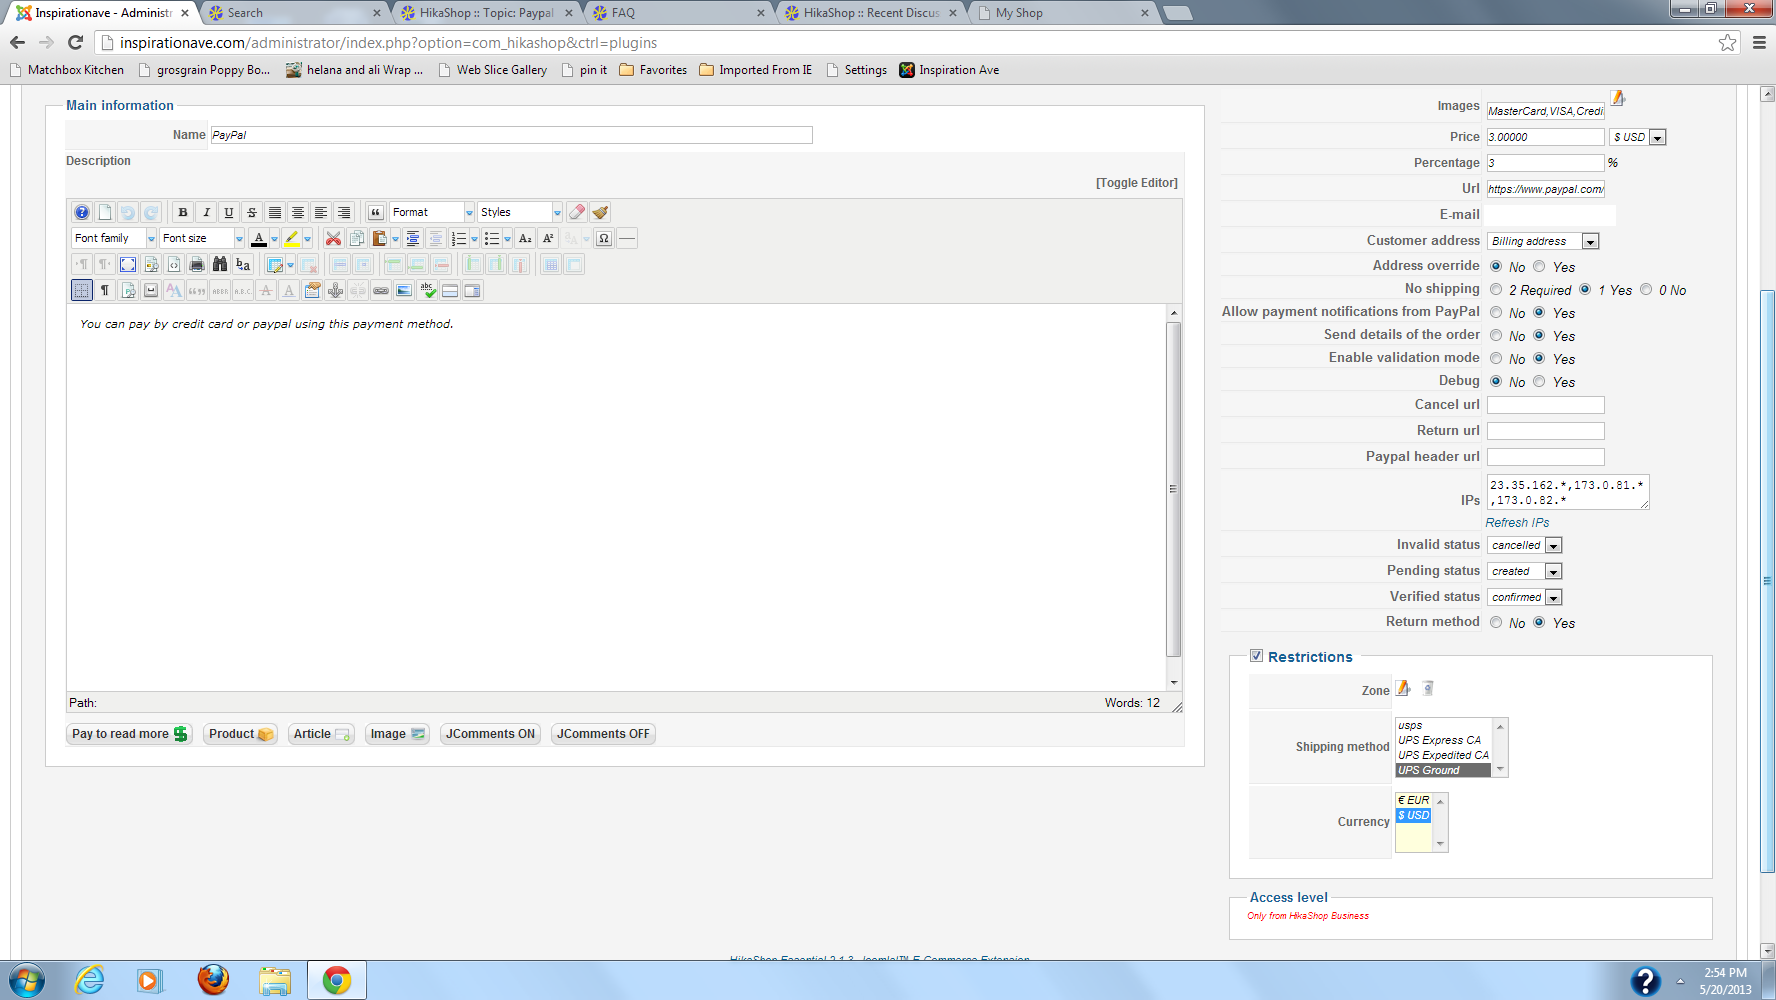Image resolution: width=1776 pixels, height=1000 pixels.
Task: Open the Format dropdown in editor
Action: (x=432, y=212)
